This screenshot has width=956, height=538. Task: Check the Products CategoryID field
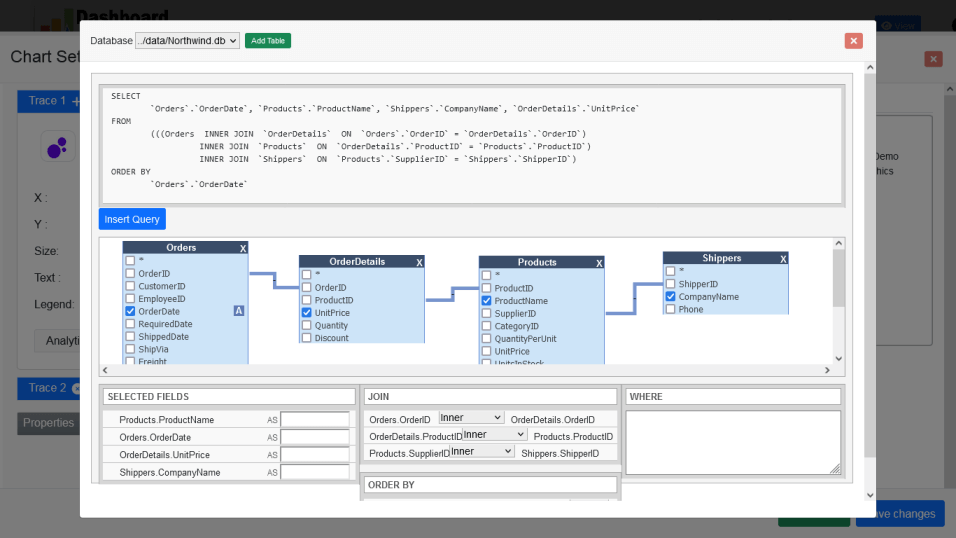[x=487, y=326]
